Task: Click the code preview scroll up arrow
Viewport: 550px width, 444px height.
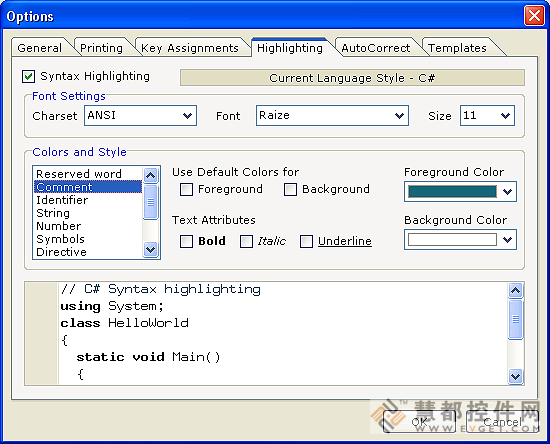Action: coord(515,290)
